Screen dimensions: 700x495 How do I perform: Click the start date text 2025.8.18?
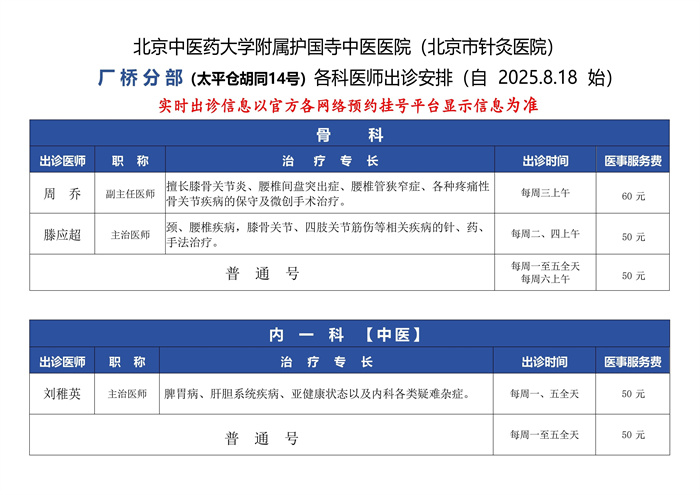tap(538, 78)
